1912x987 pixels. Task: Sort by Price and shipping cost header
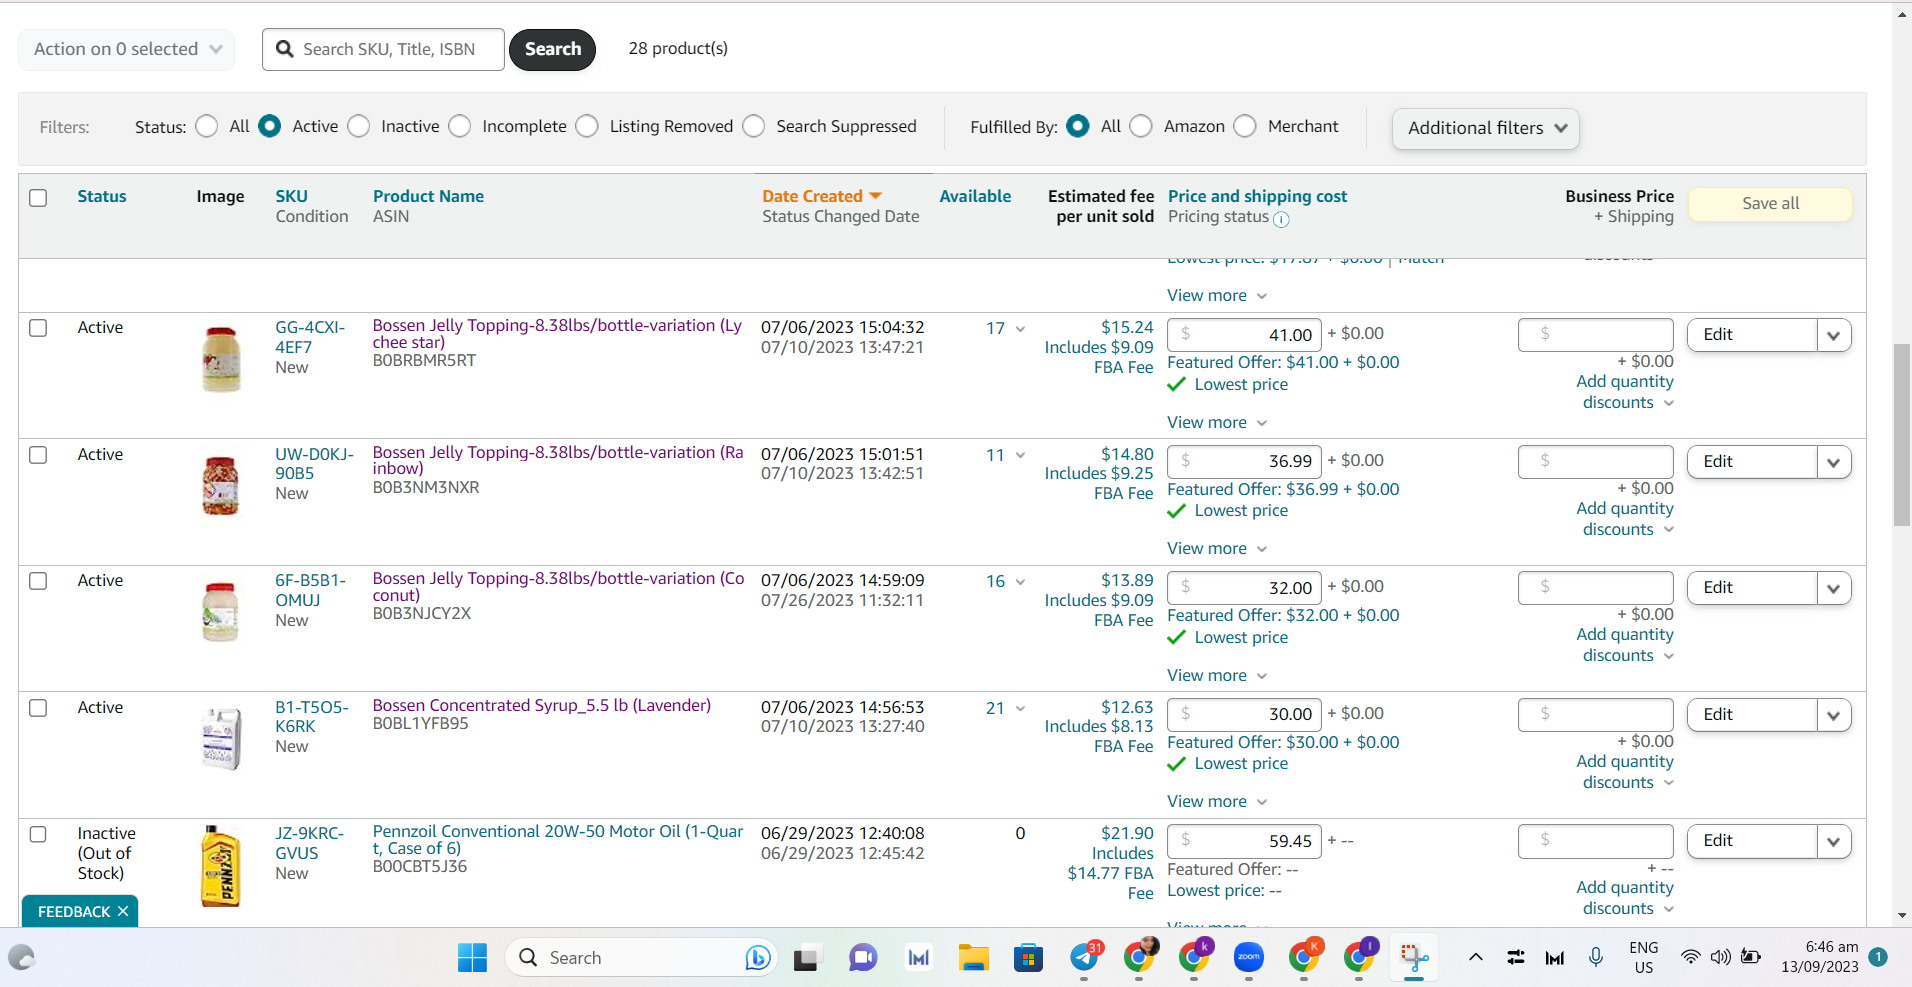1257,196
